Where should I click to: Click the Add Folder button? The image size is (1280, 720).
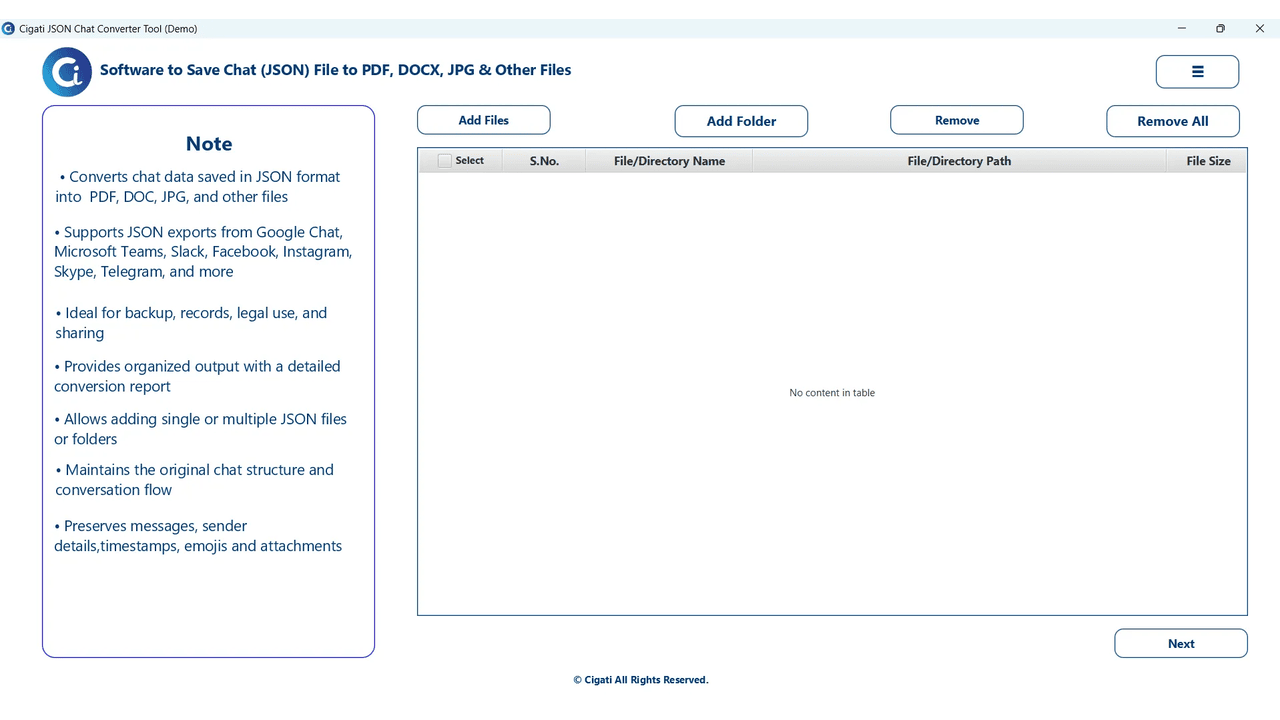click(741, 121)
